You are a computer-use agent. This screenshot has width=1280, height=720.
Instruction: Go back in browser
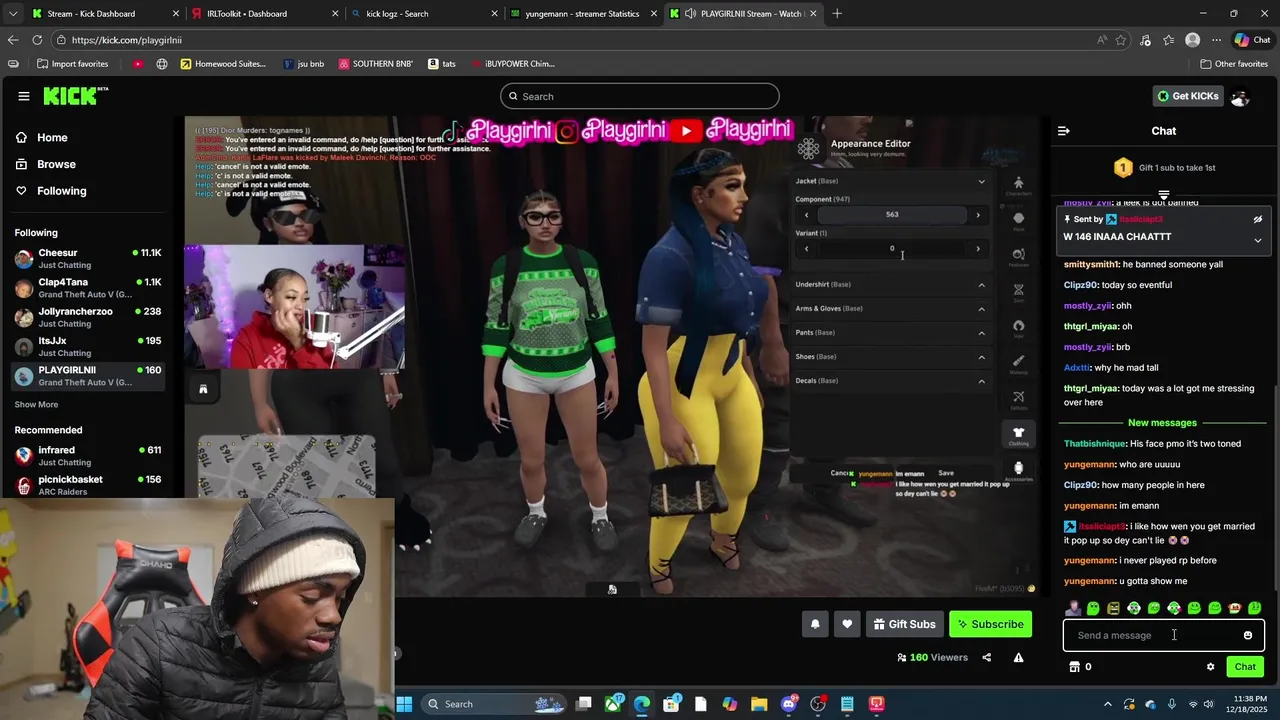(x=12, y=40)
